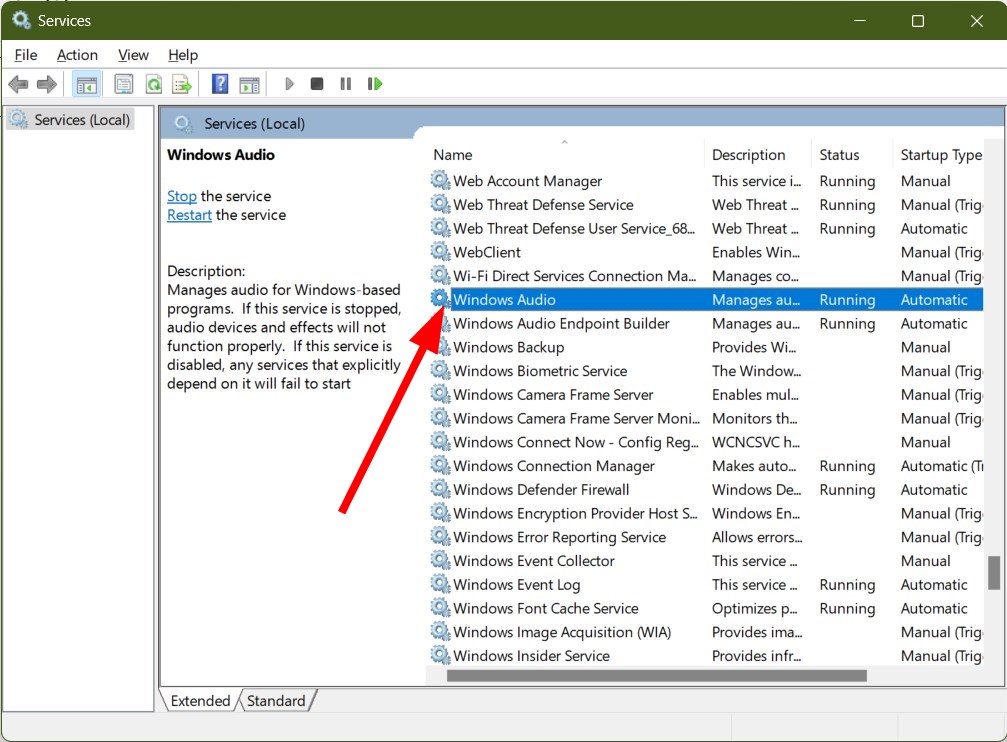Viewport: 1007px width, 742px height.
Task: Switch to the Standard tab
Action: click(x=276, y=701)
